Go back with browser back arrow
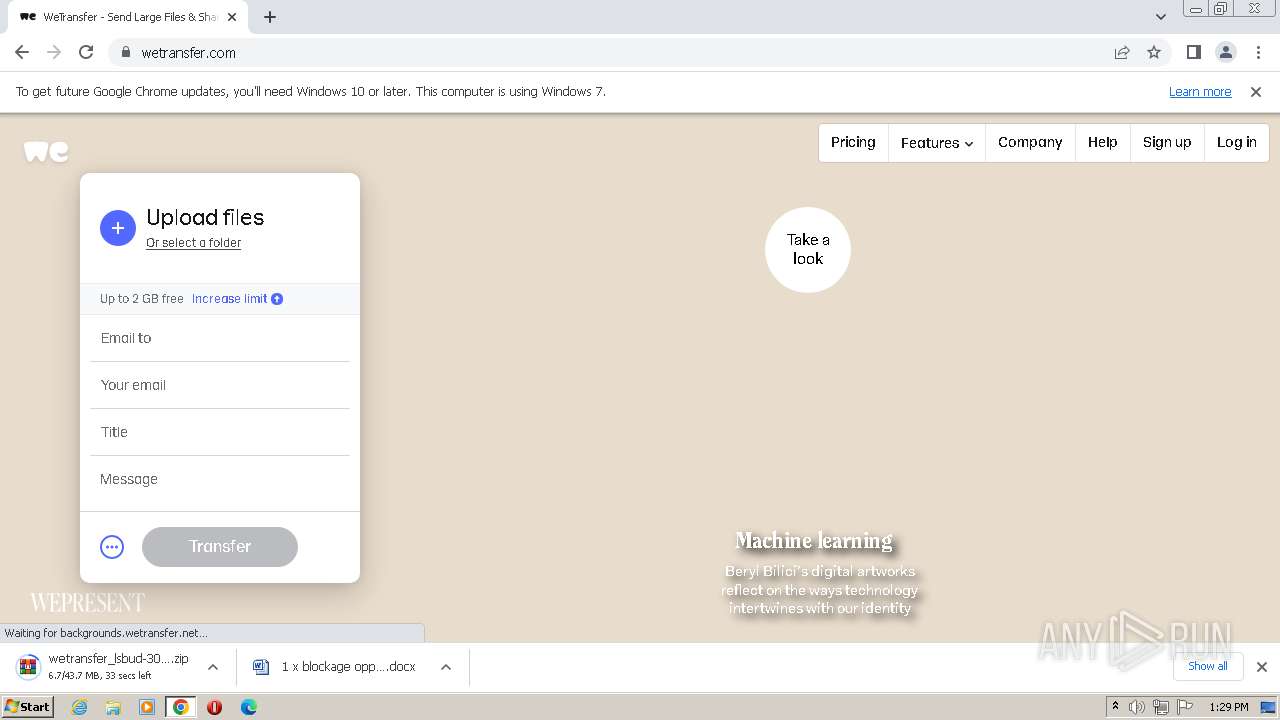The height and width of the screenshot is (720, 1280). coord(22,52)
